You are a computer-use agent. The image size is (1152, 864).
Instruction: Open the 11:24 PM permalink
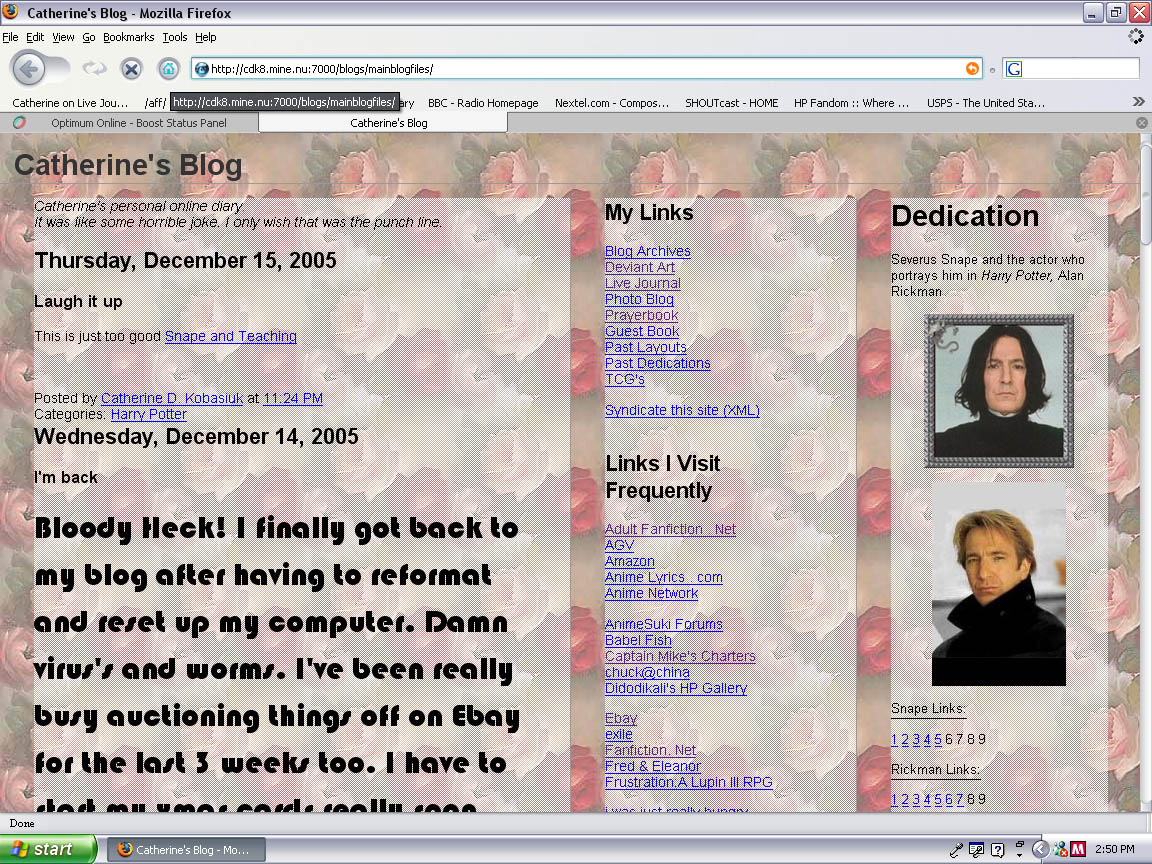pyautogui.click(x=292, y=397)
